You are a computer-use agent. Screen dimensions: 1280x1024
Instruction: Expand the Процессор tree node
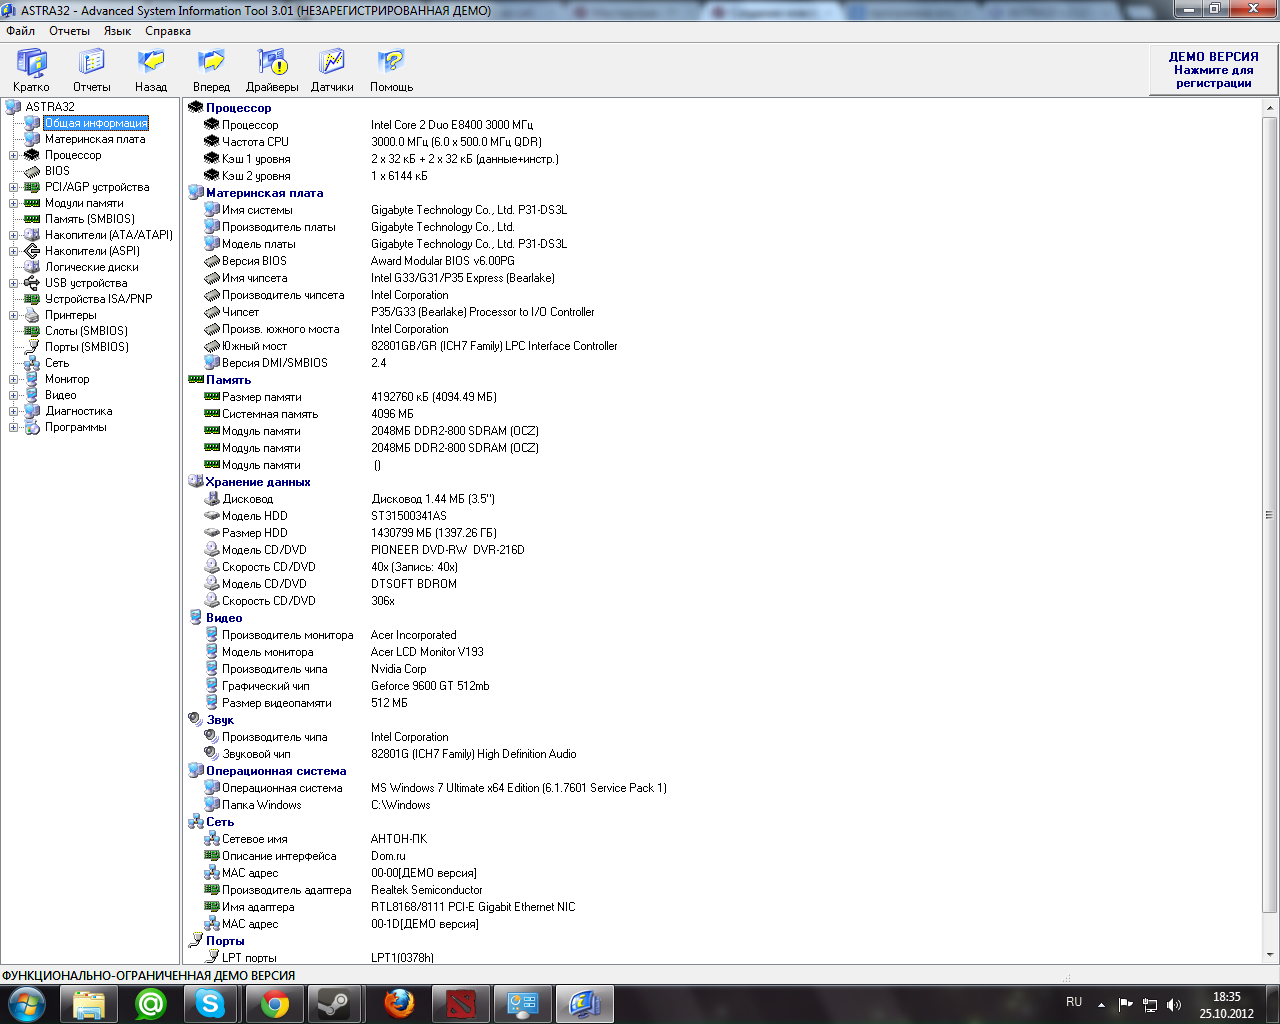pos(14,155)
